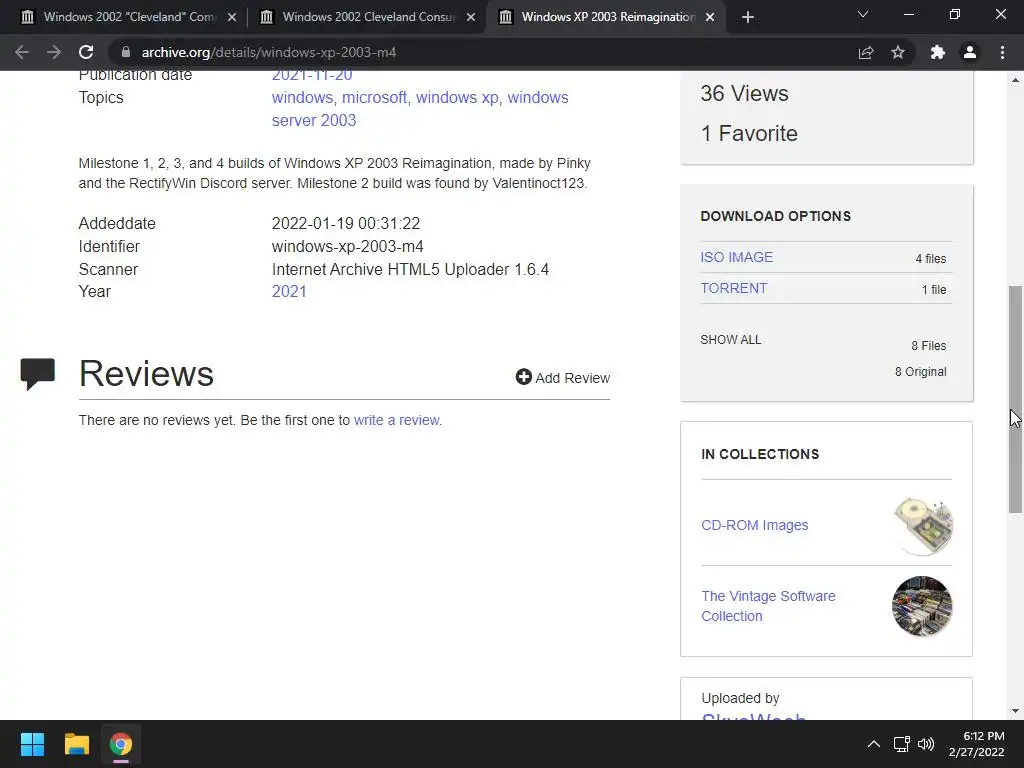This screenshot has height=768, width=1024.
Task: Open The Vintage Software Collection link
Action: 768,606
